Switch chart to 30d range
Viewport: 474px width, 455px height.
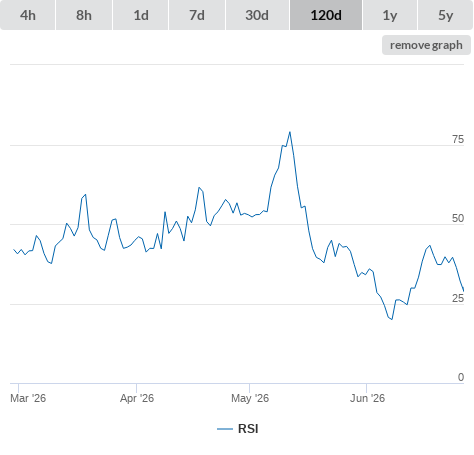257,15
